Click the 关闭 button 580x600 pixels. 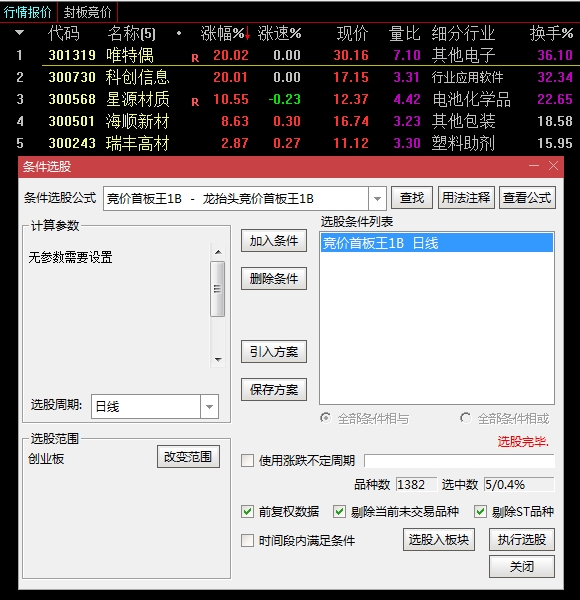click(522, 566)
